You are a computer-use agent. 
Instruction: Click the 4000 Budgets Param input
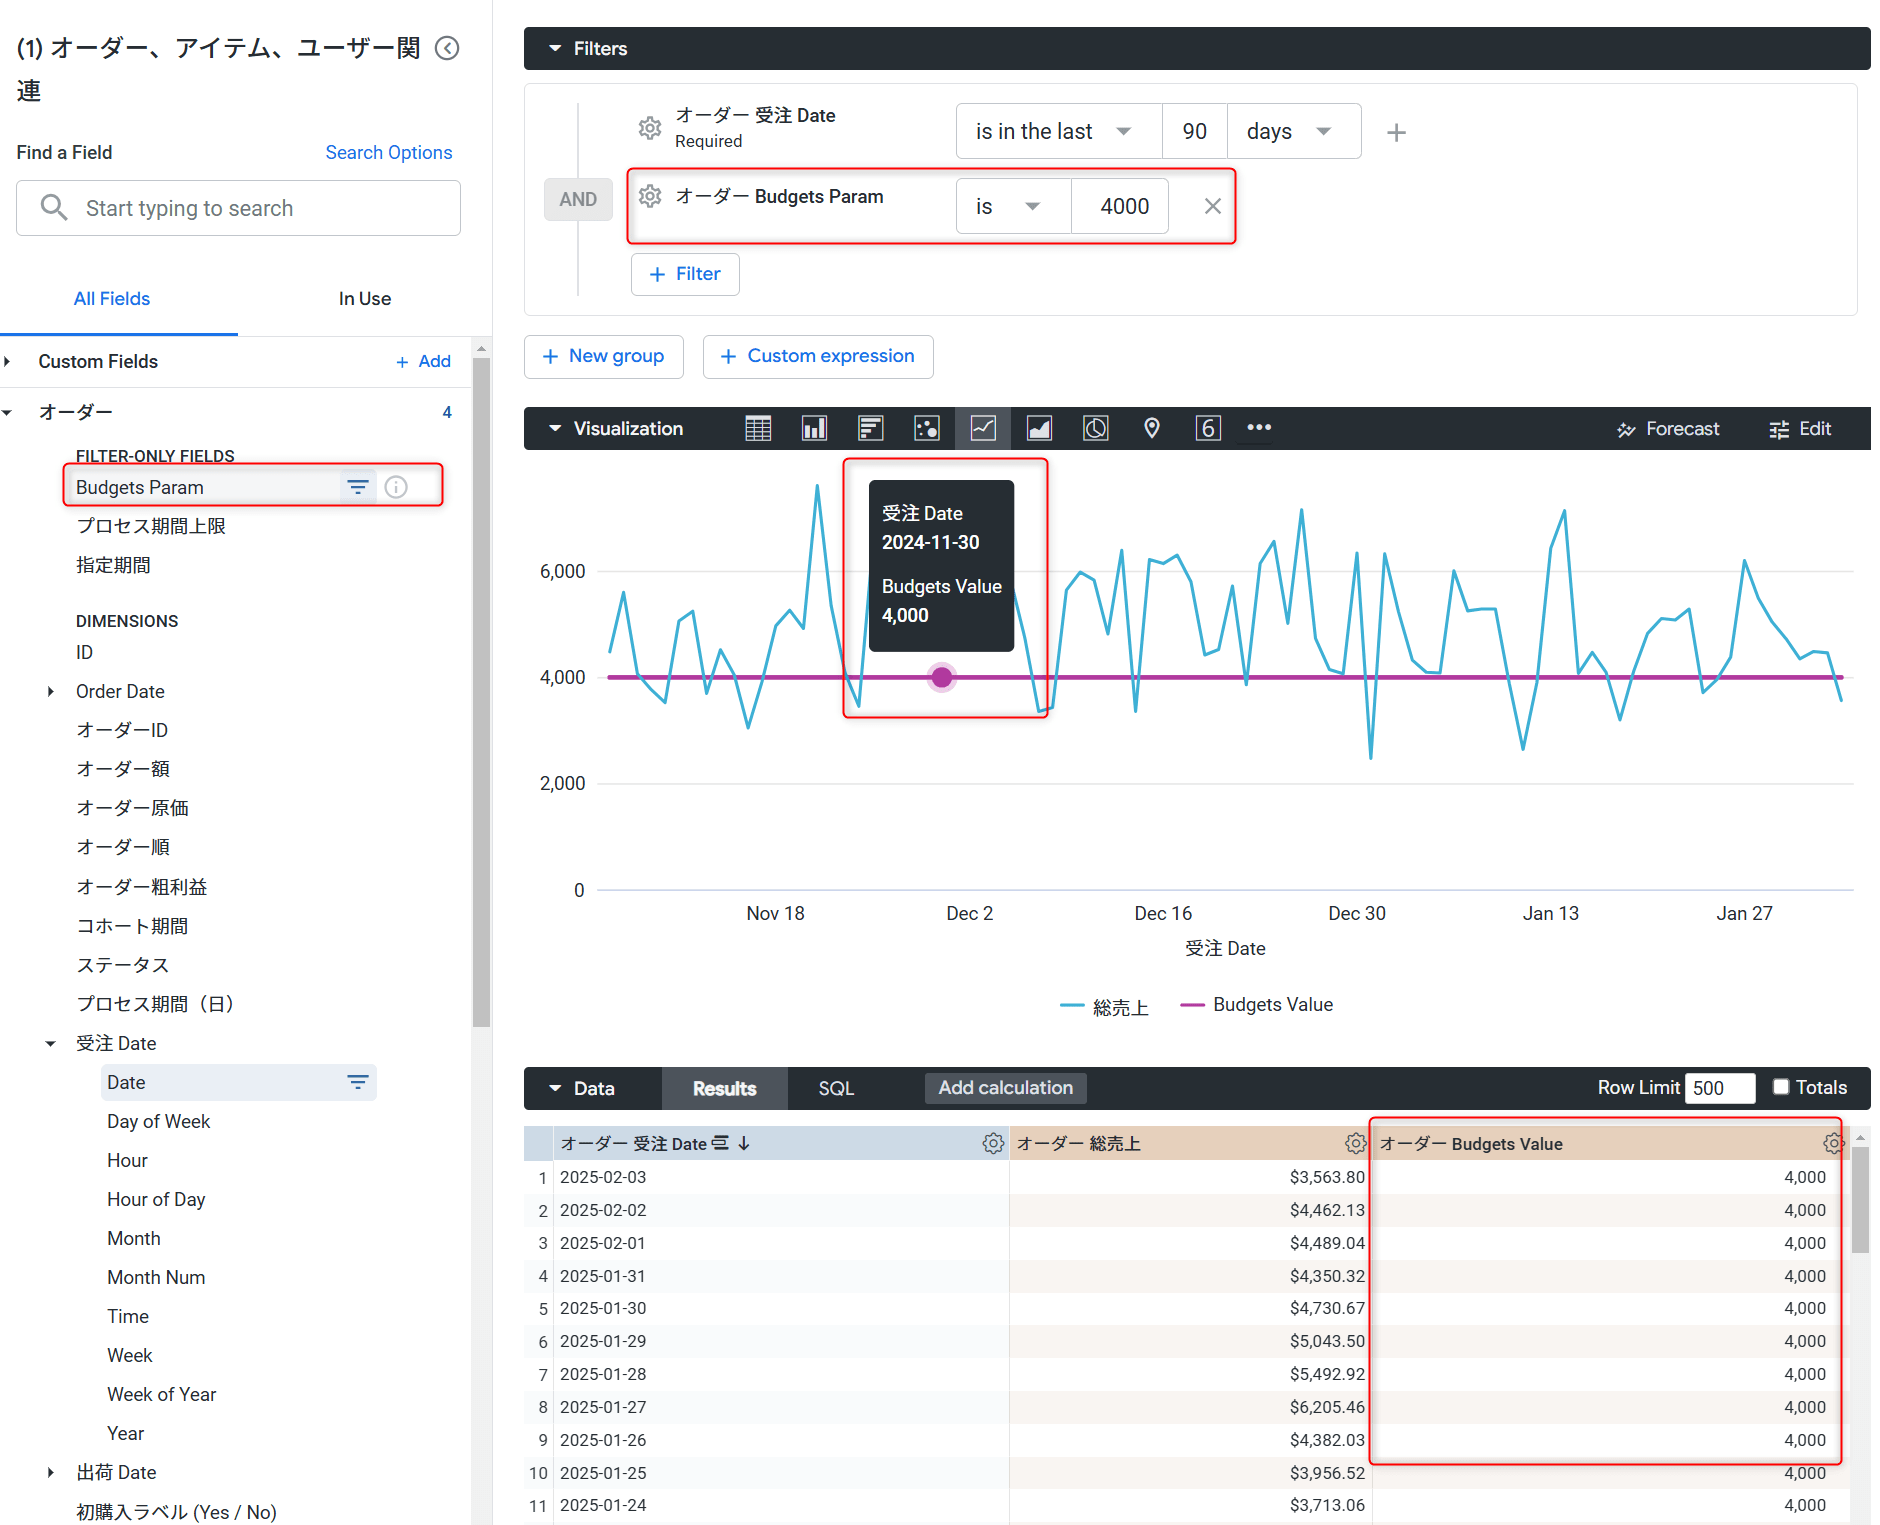1120,206
